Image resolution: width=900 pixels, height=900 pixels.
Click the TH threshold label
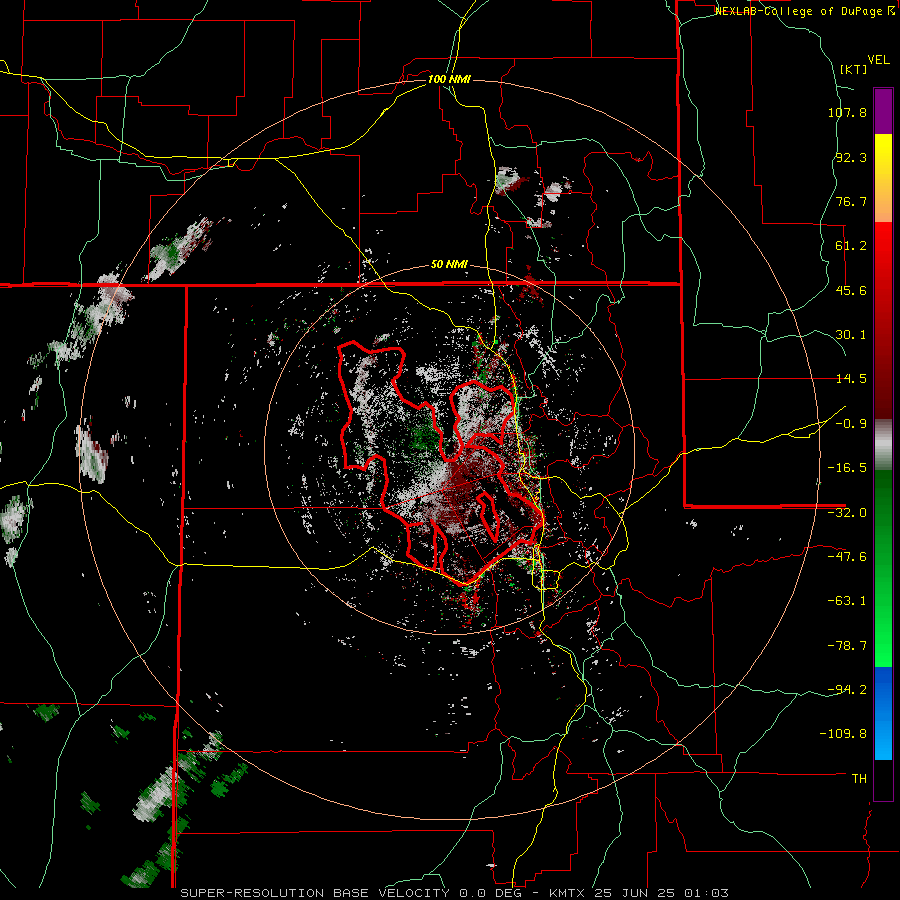click(x=859, y=779)
